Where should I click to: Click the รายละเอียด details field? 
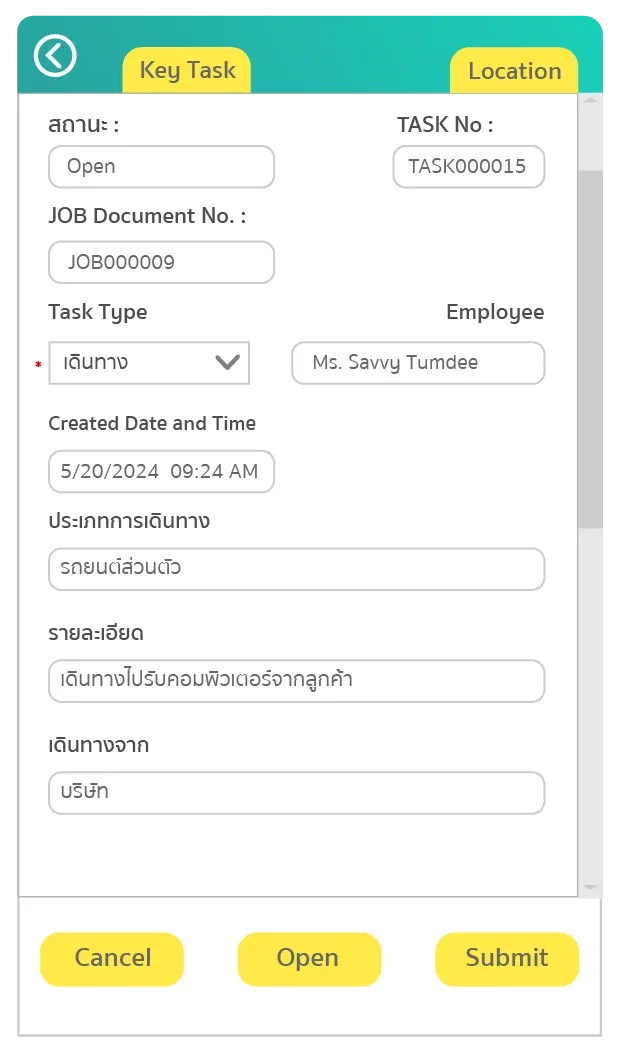[x=296, y=680]
